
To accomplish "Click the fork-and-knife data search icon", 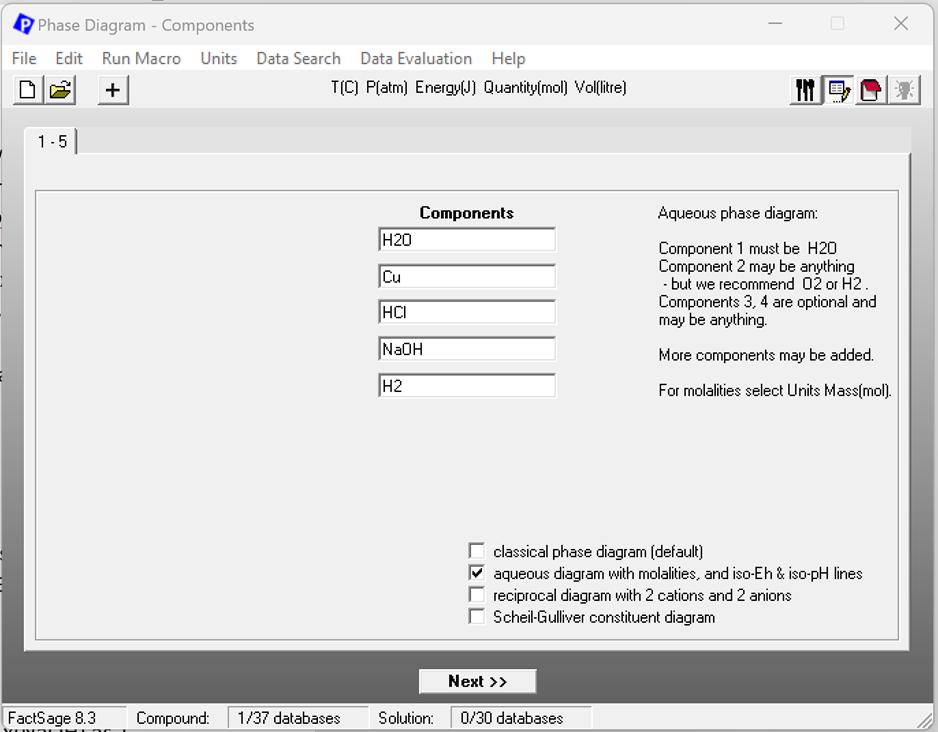I will click(x=805, y=90).
